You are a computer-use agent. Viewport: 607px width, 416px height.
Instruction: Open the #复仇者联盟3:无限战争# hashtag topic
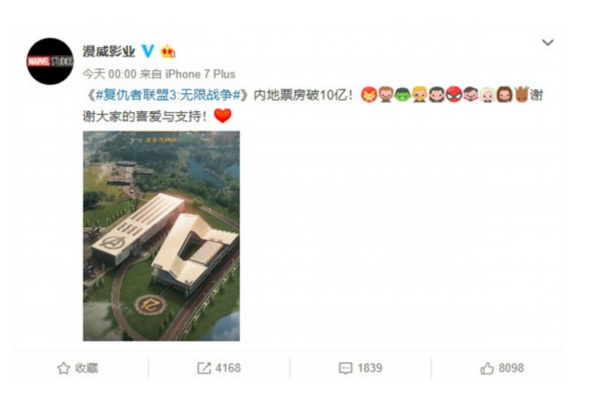168,95
